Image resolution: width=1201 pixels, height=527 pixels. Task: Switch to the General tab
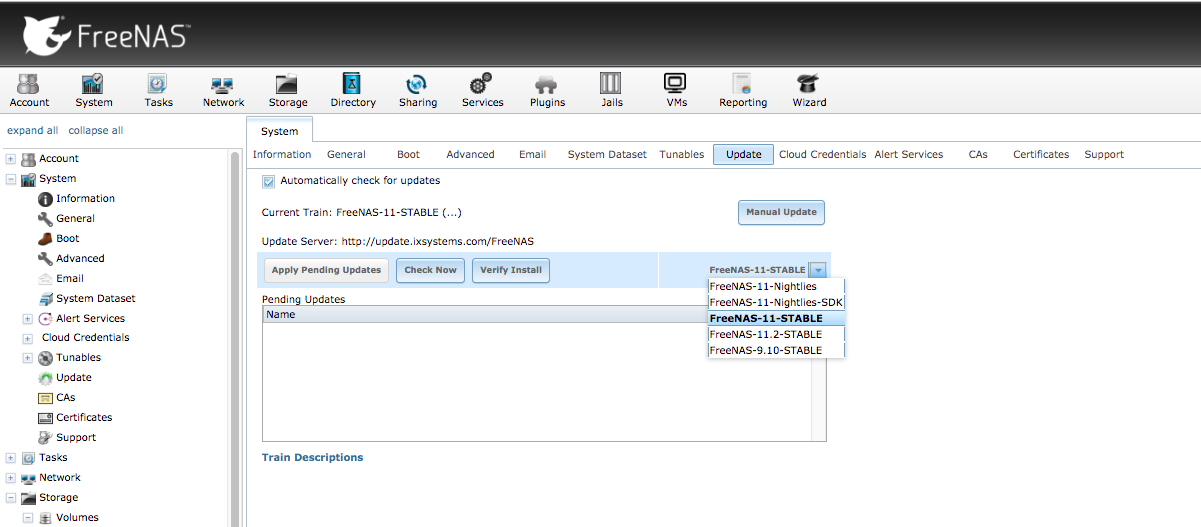(x=346, y=154)
